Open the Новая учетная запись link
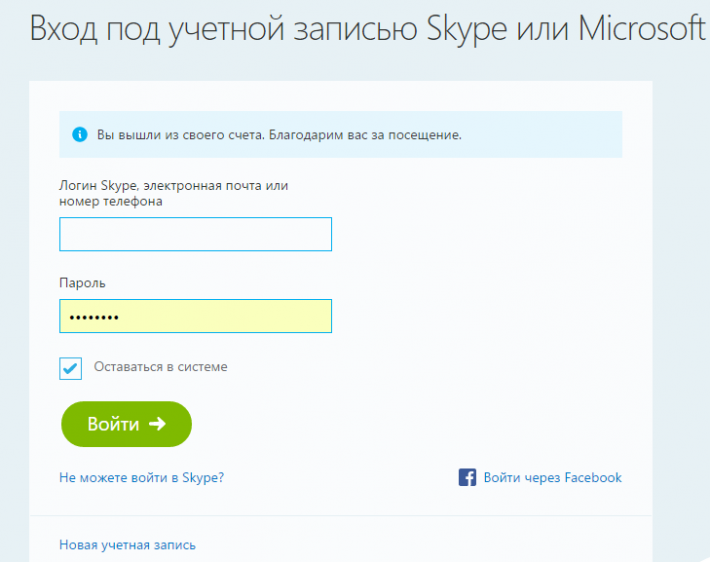The image size is (710, 562). [x=127, y=545]
